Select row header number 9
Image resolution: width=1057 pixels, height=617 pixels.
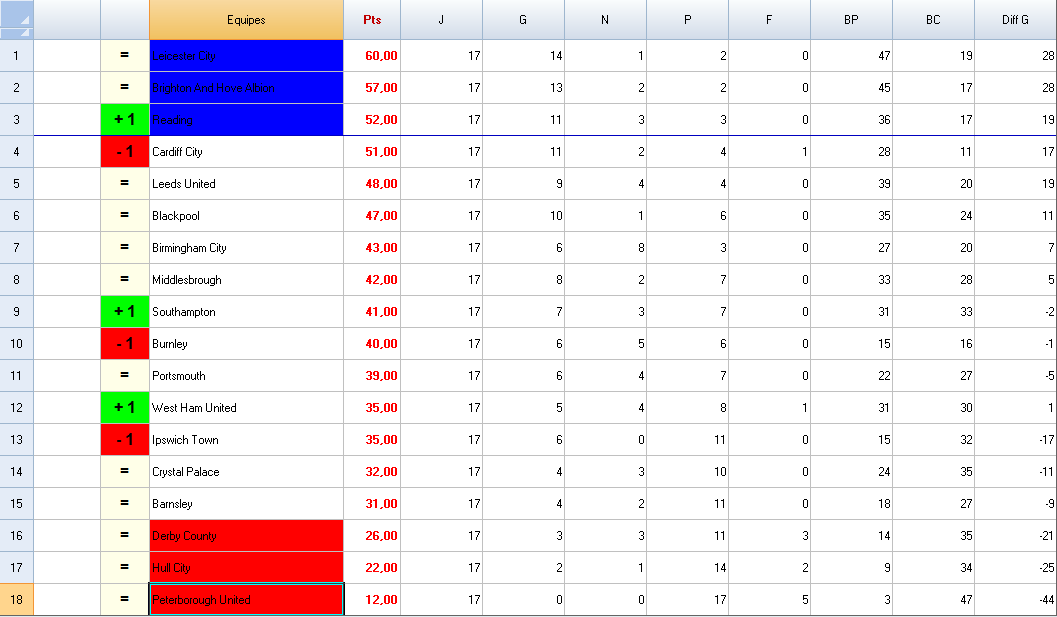16,312
